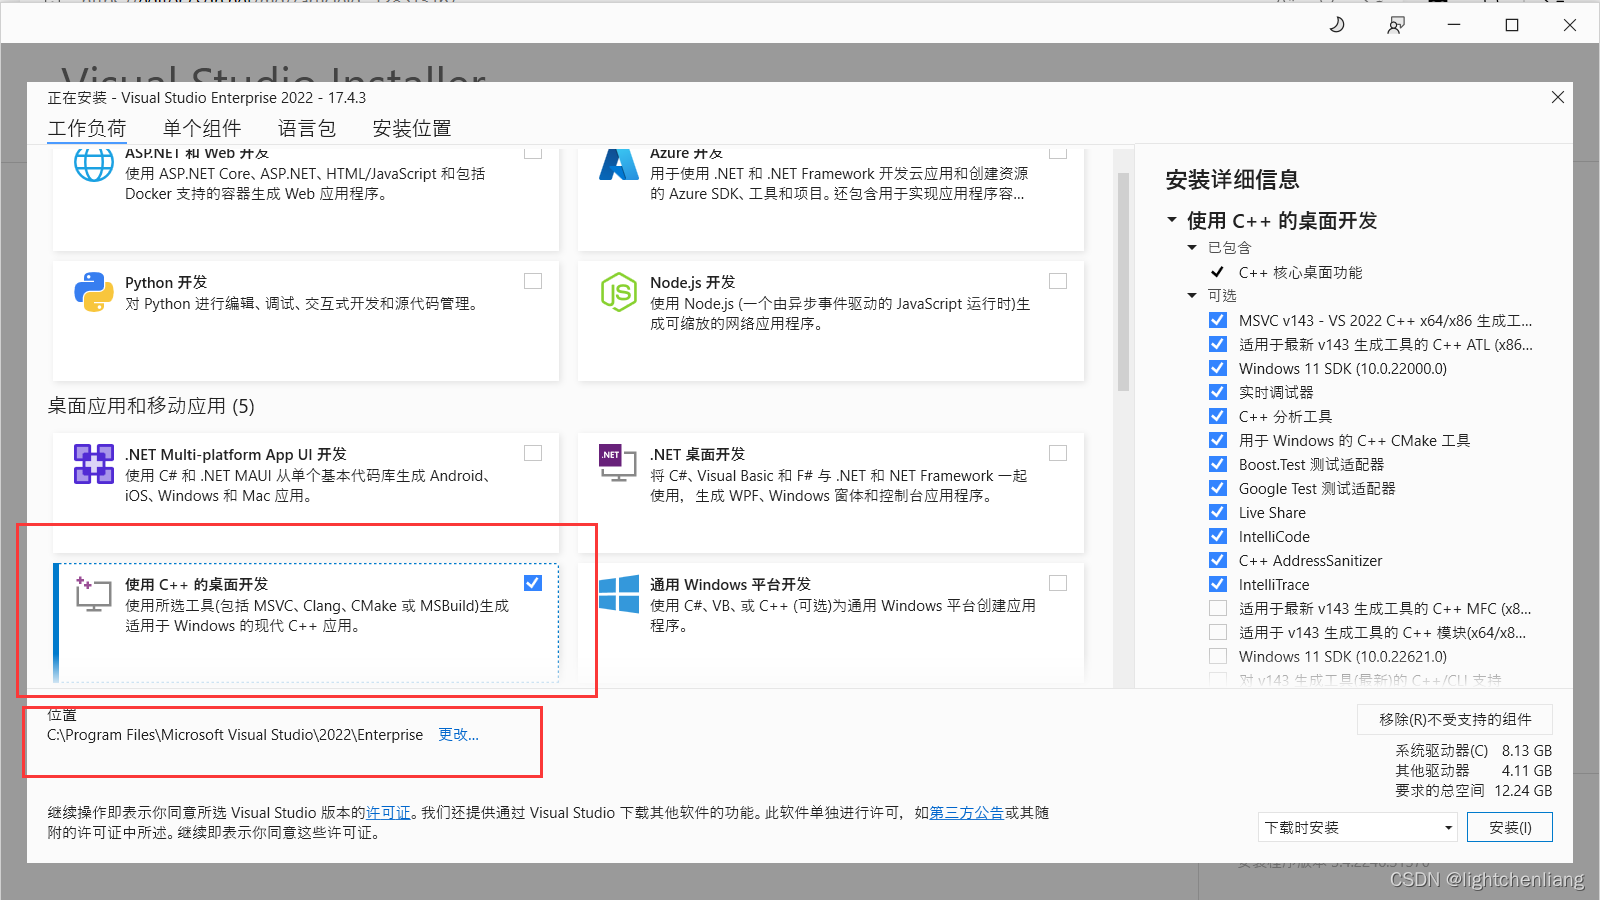Check the Python 开发 workload checkbox

click(x=533, y=282)
